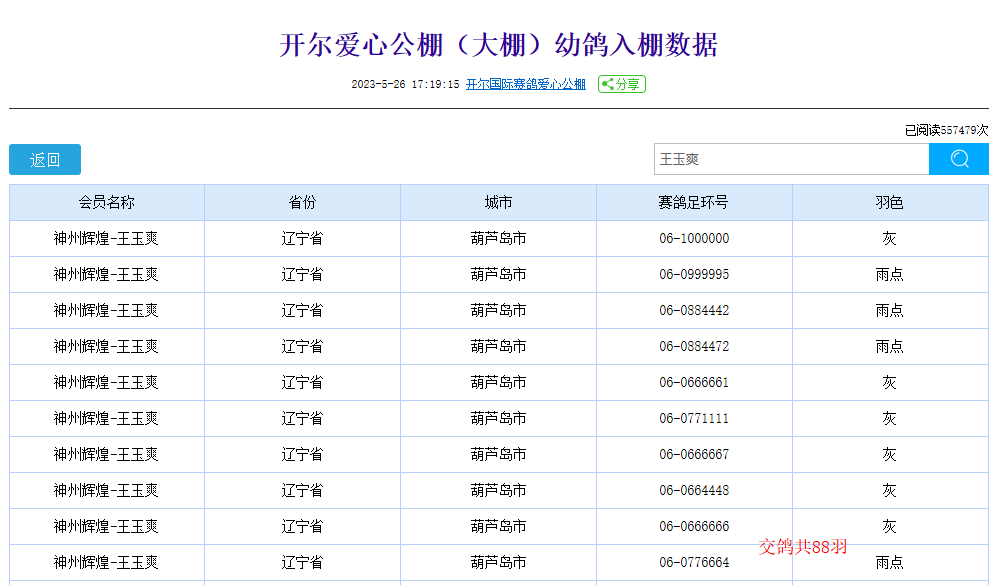
Task: Select ring number 06-0999995 cell
Action: pyautogui.click(x=694, y=275)
